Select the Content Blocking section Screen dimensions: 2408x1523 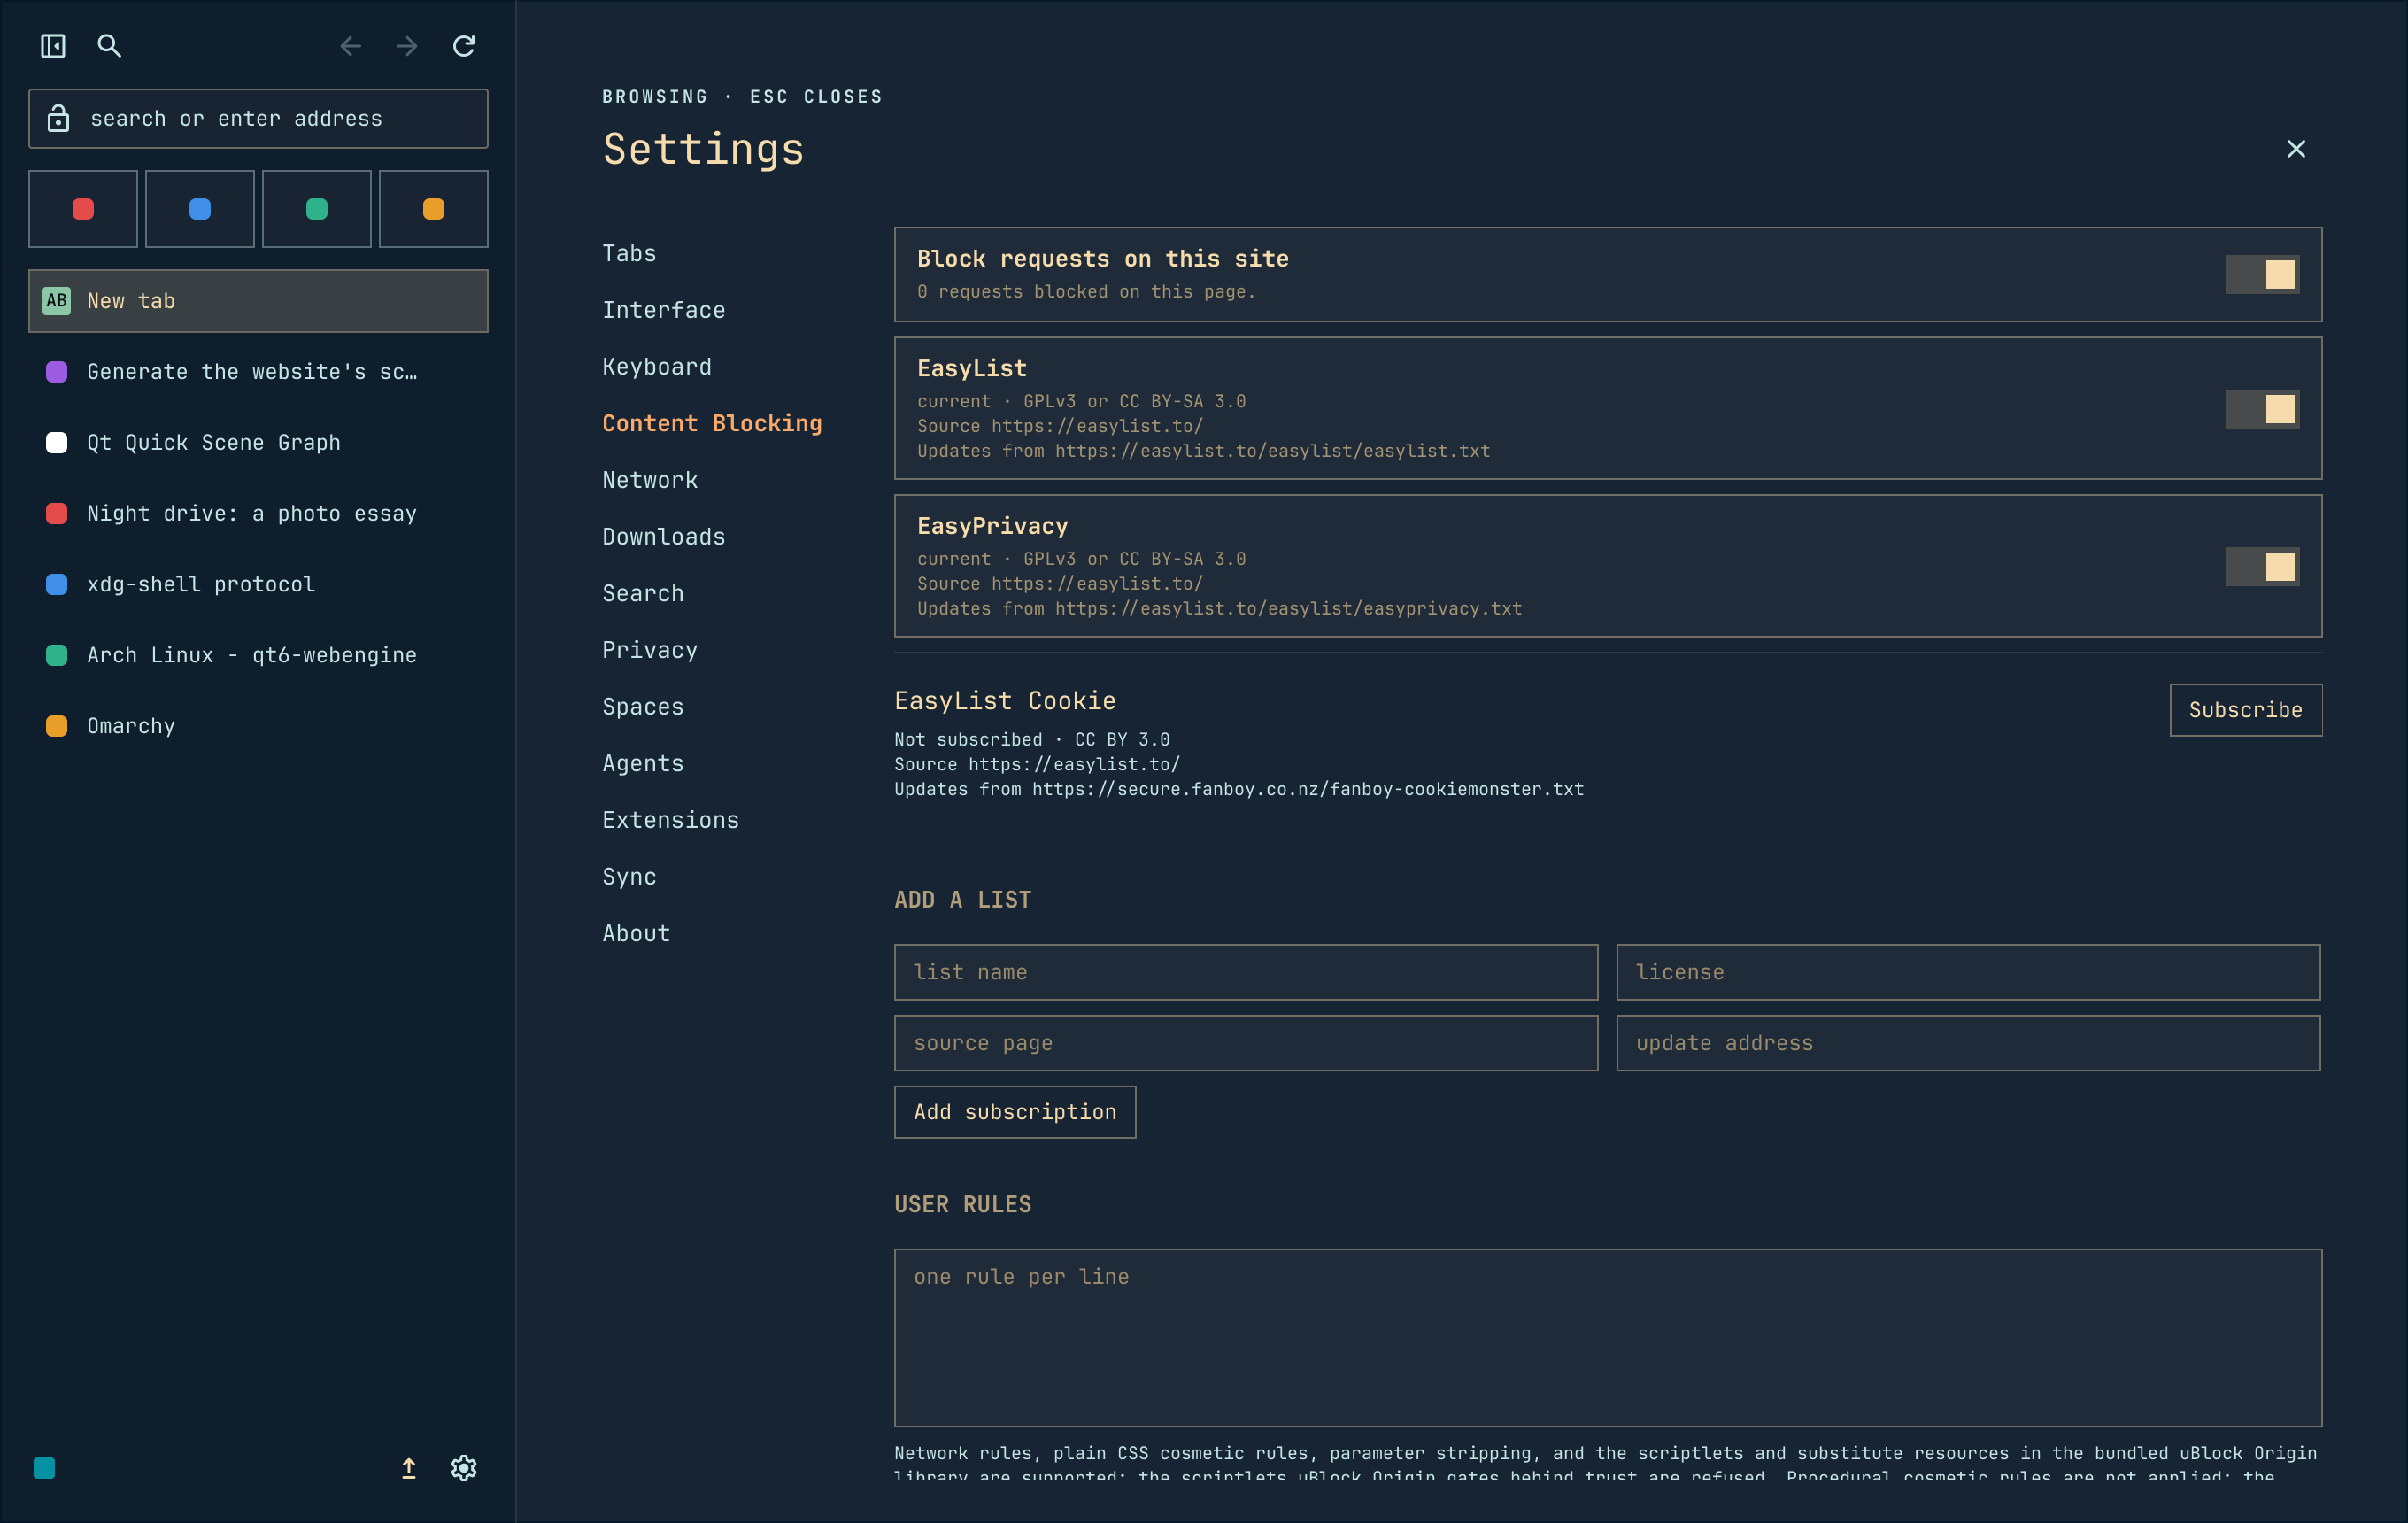point(712,424)
